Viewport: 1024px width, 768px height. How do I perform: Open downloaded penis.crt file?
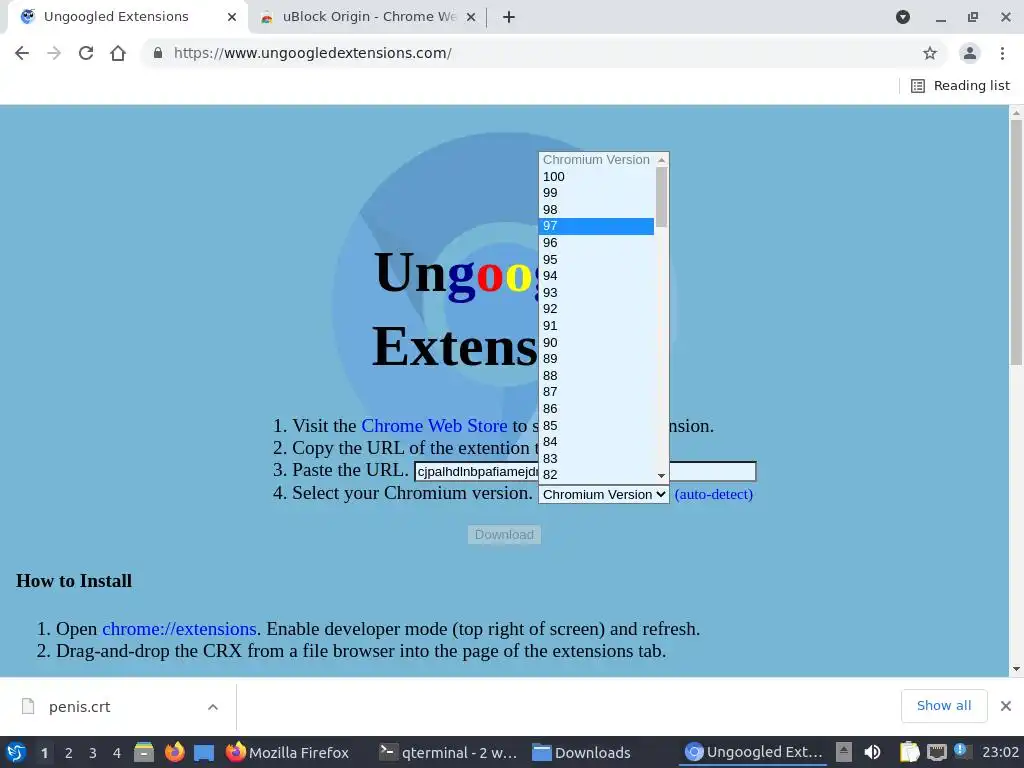(x=79, y=707)
